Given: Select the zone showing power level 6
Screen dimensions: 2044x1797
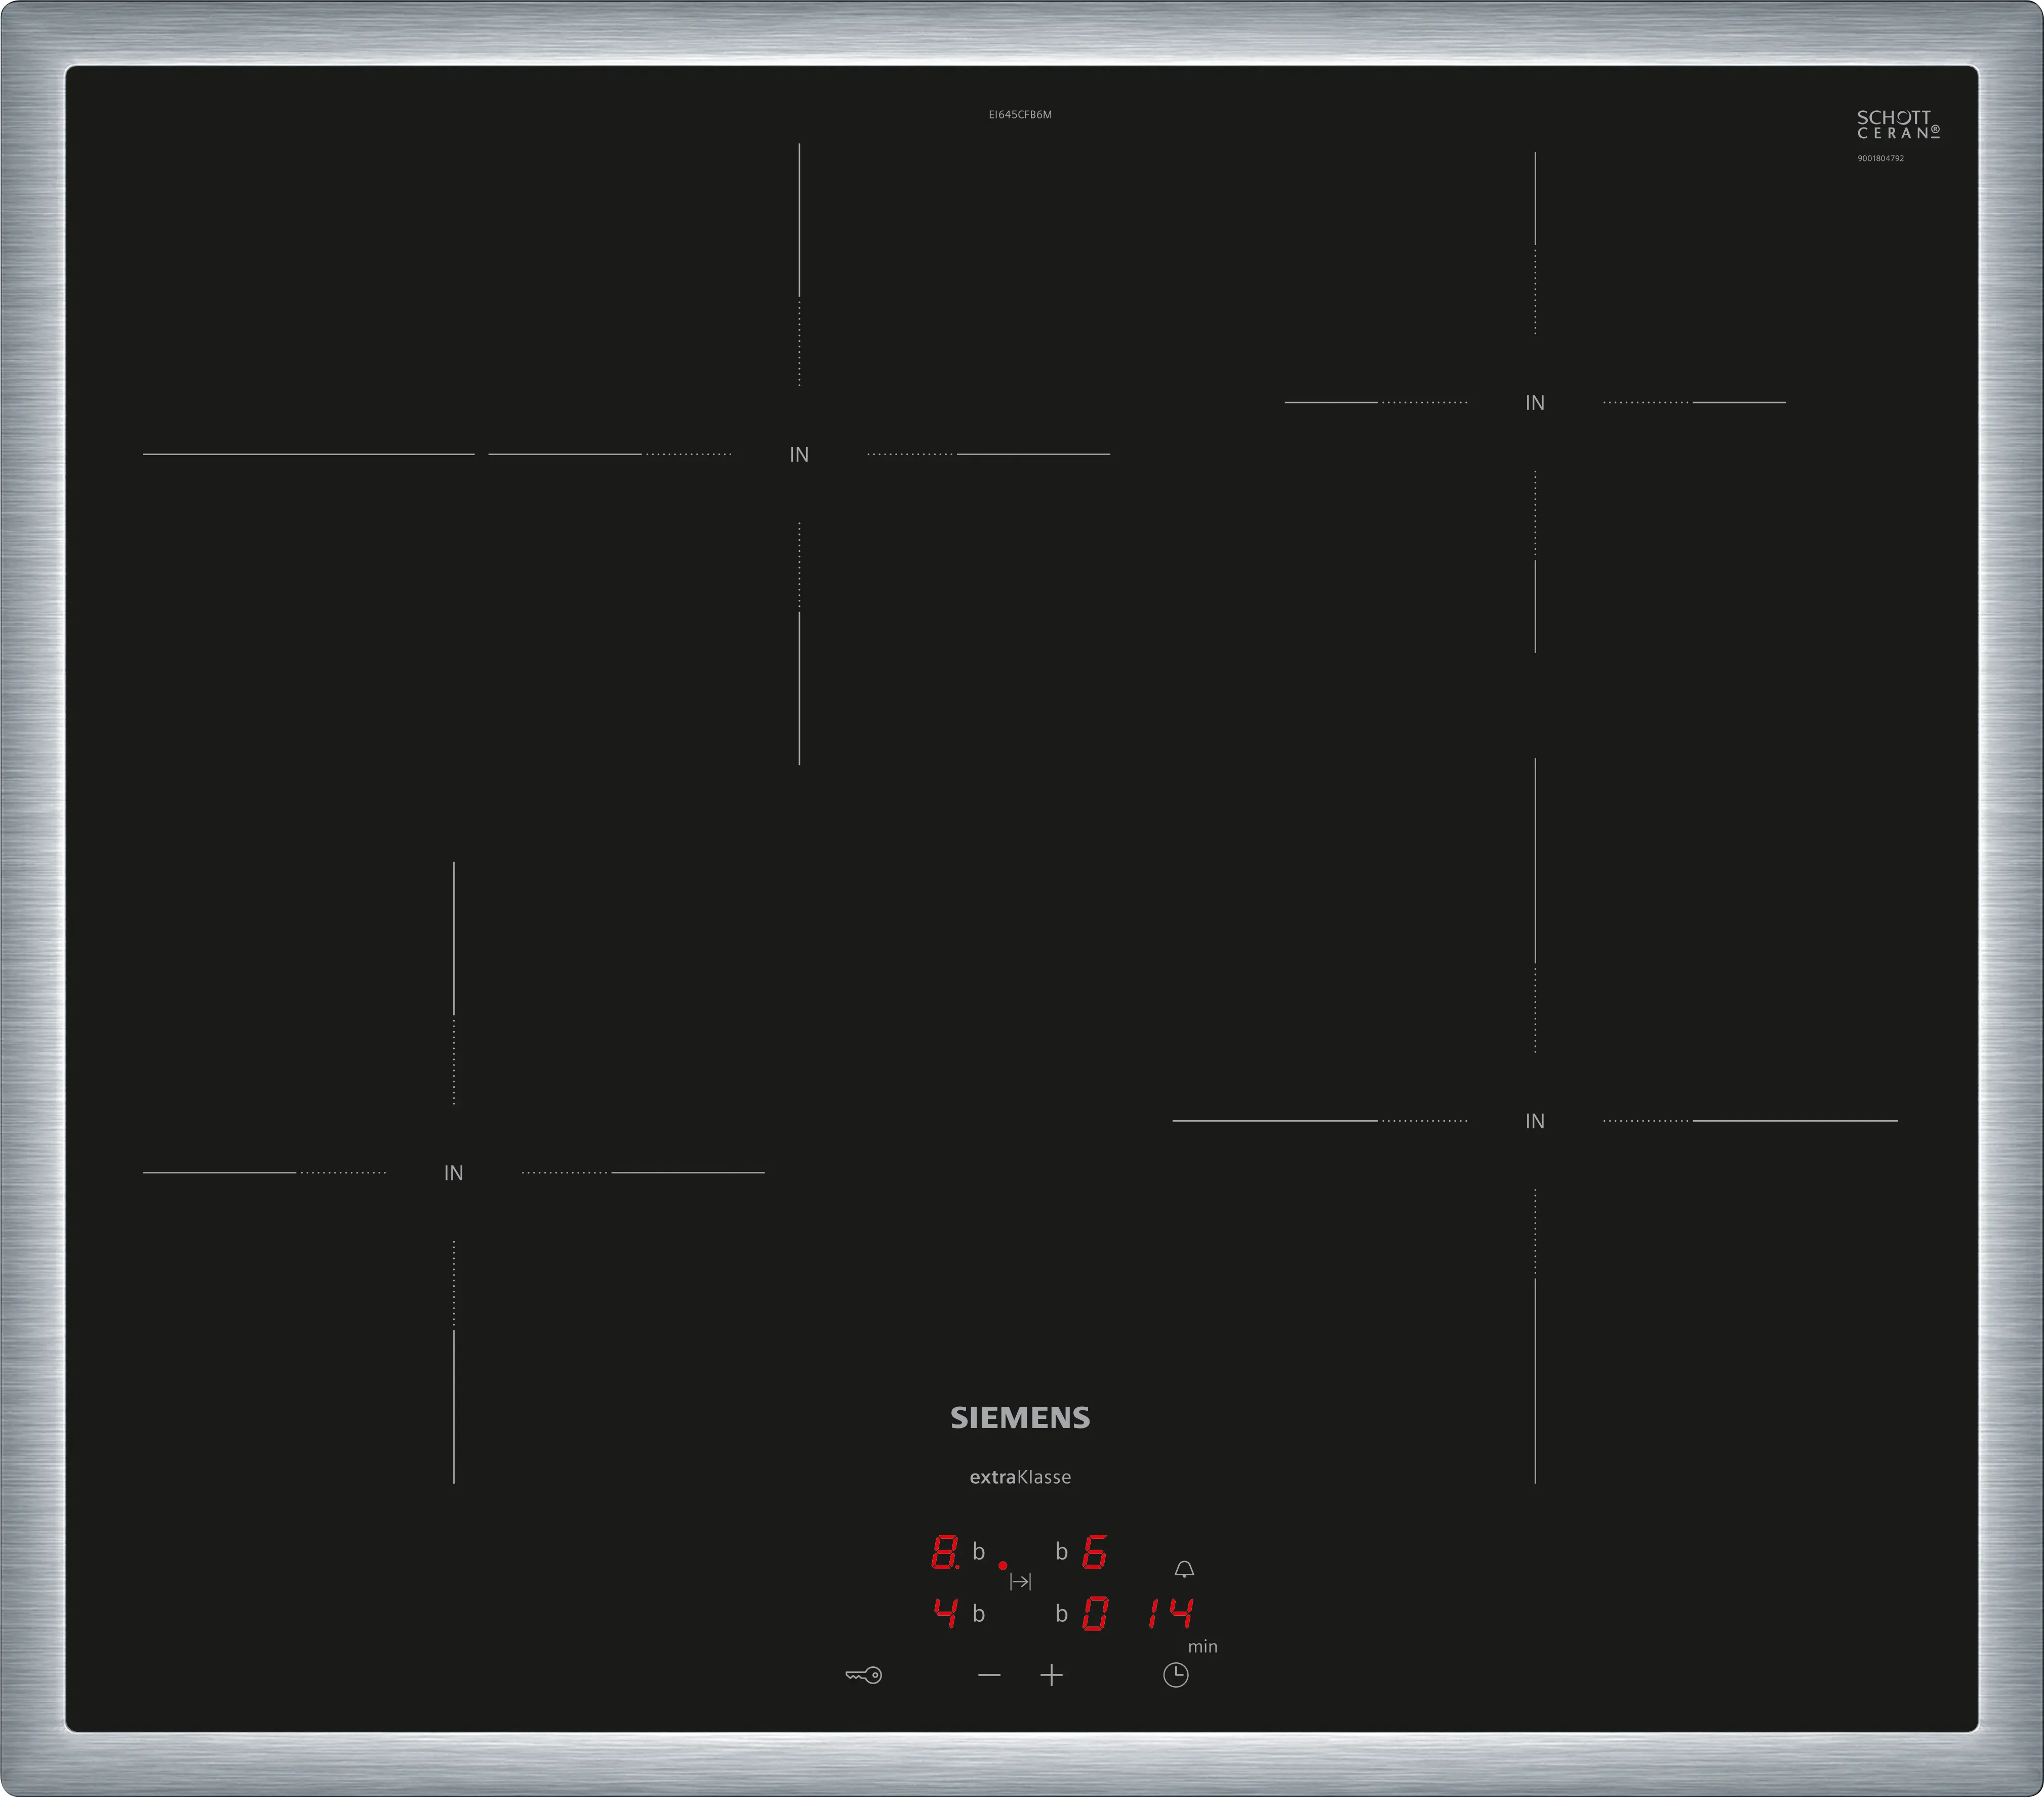Looking at the screenshot, I should 1095,1552.
